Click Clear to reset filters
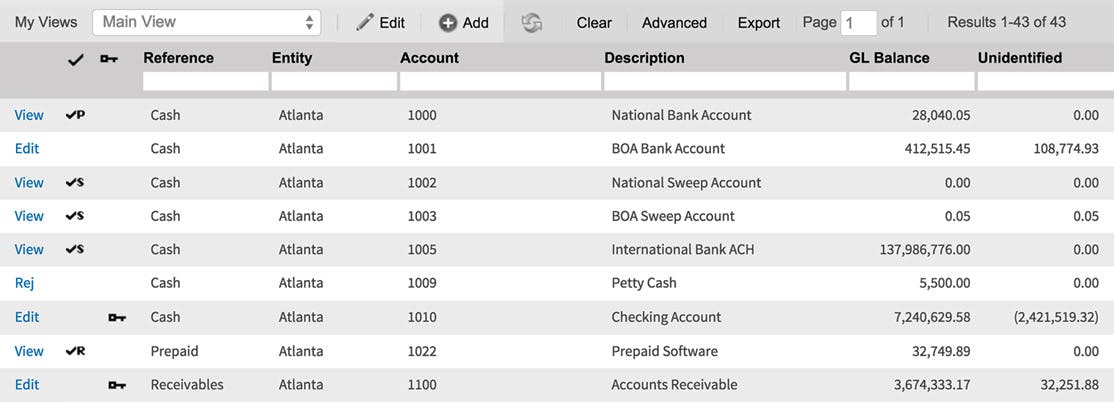1114x402 pixels. click(594, 23)
